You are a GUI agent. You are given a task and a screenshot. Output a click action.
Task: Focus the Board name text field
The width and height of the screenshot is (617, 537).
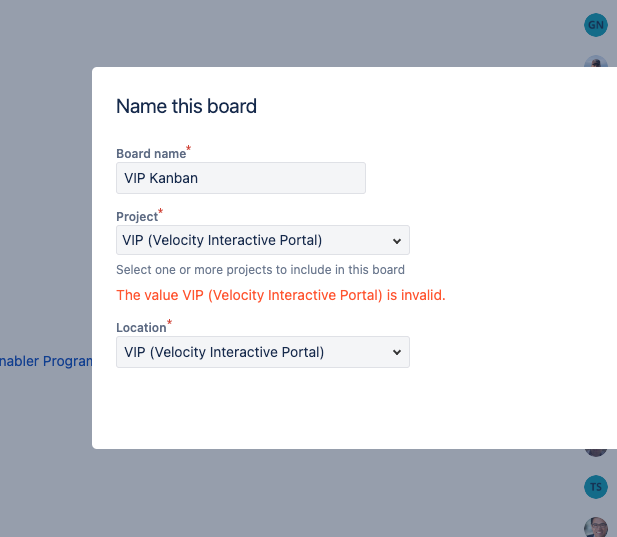pyautogui.click(x=241, y=178)
